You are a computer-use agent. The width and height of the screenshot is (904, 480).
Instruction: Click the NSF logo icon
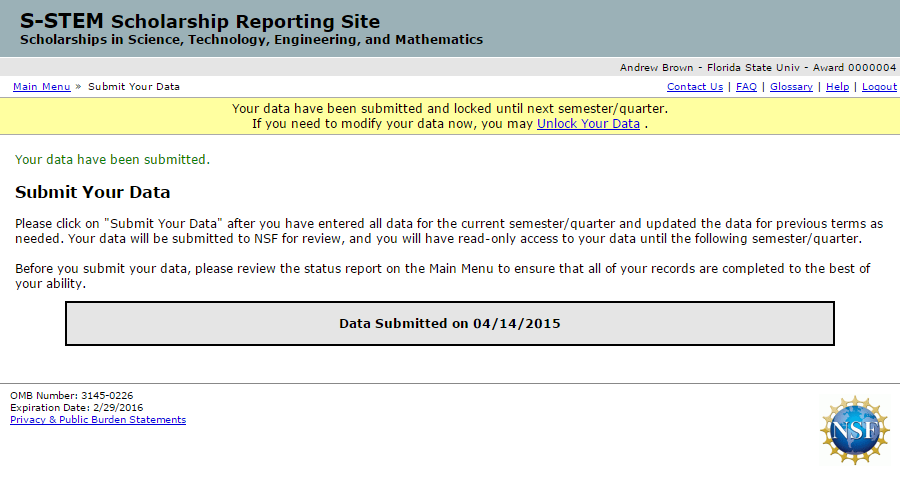855,430
